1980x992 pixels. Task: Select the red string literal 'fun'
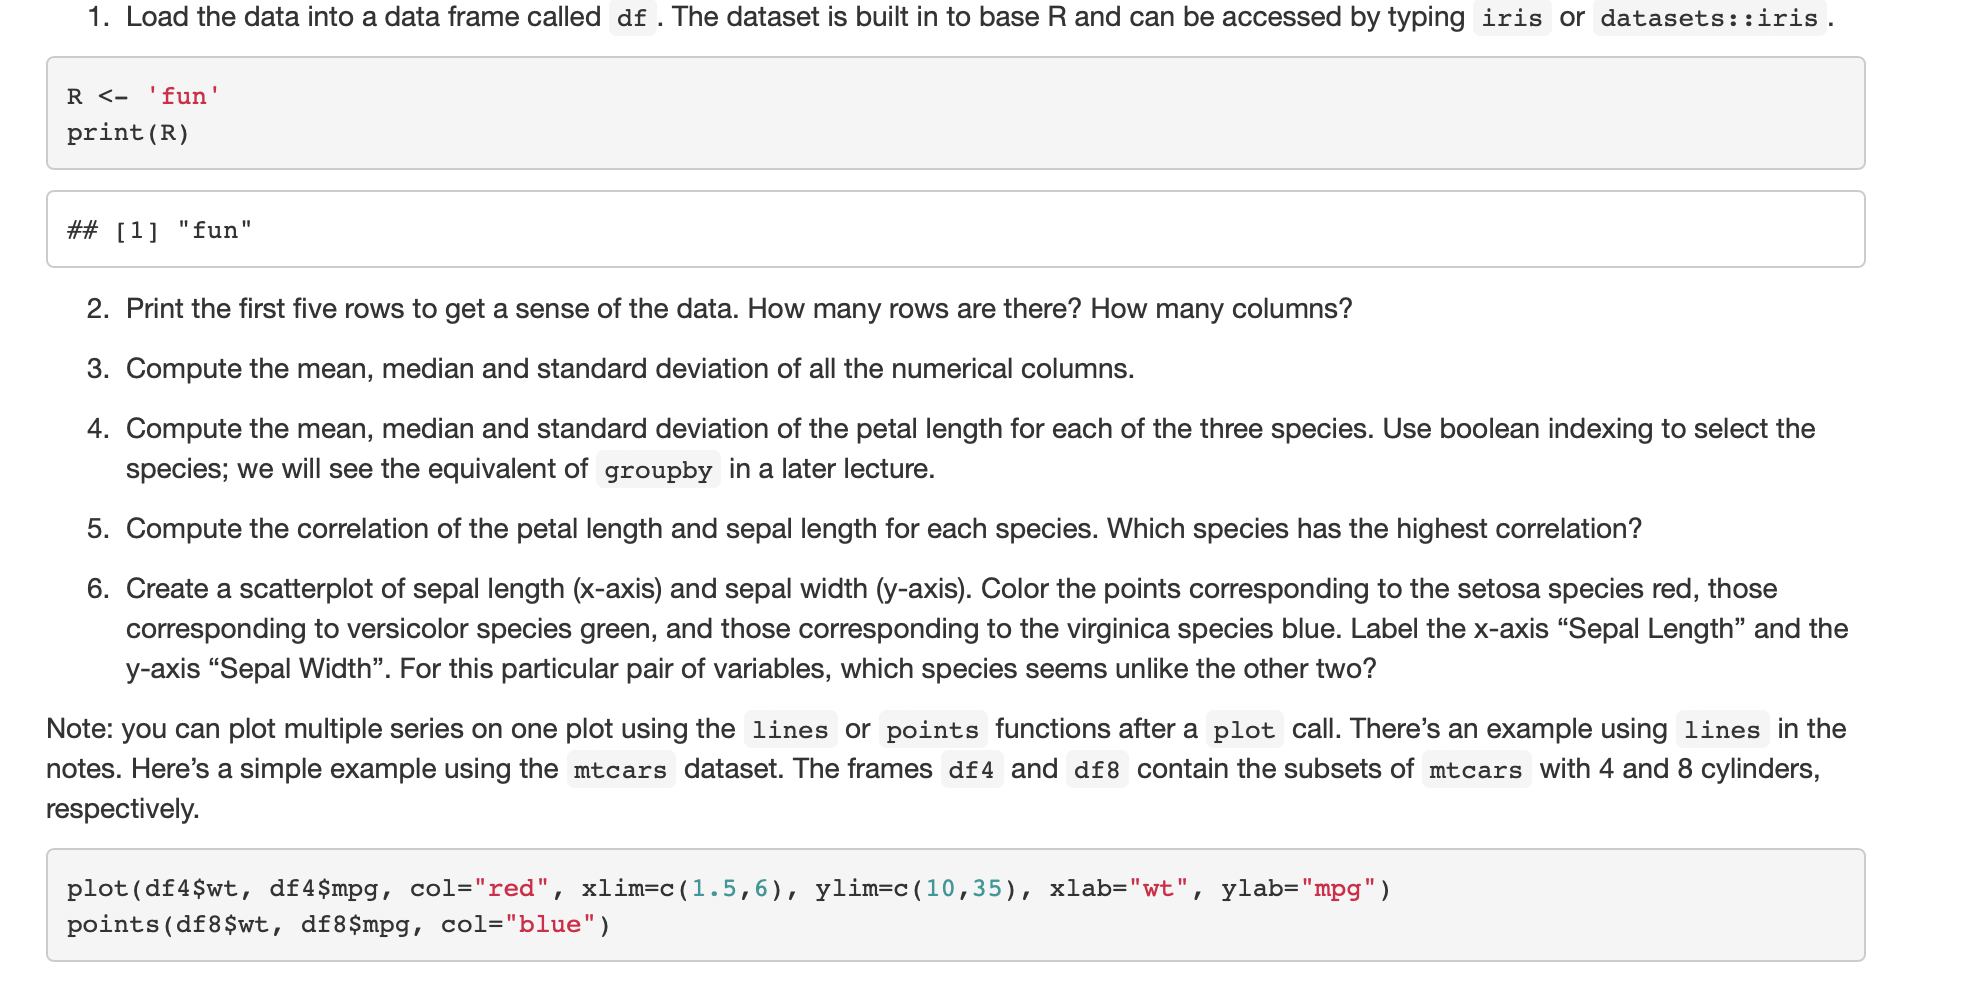coord(182,95)
